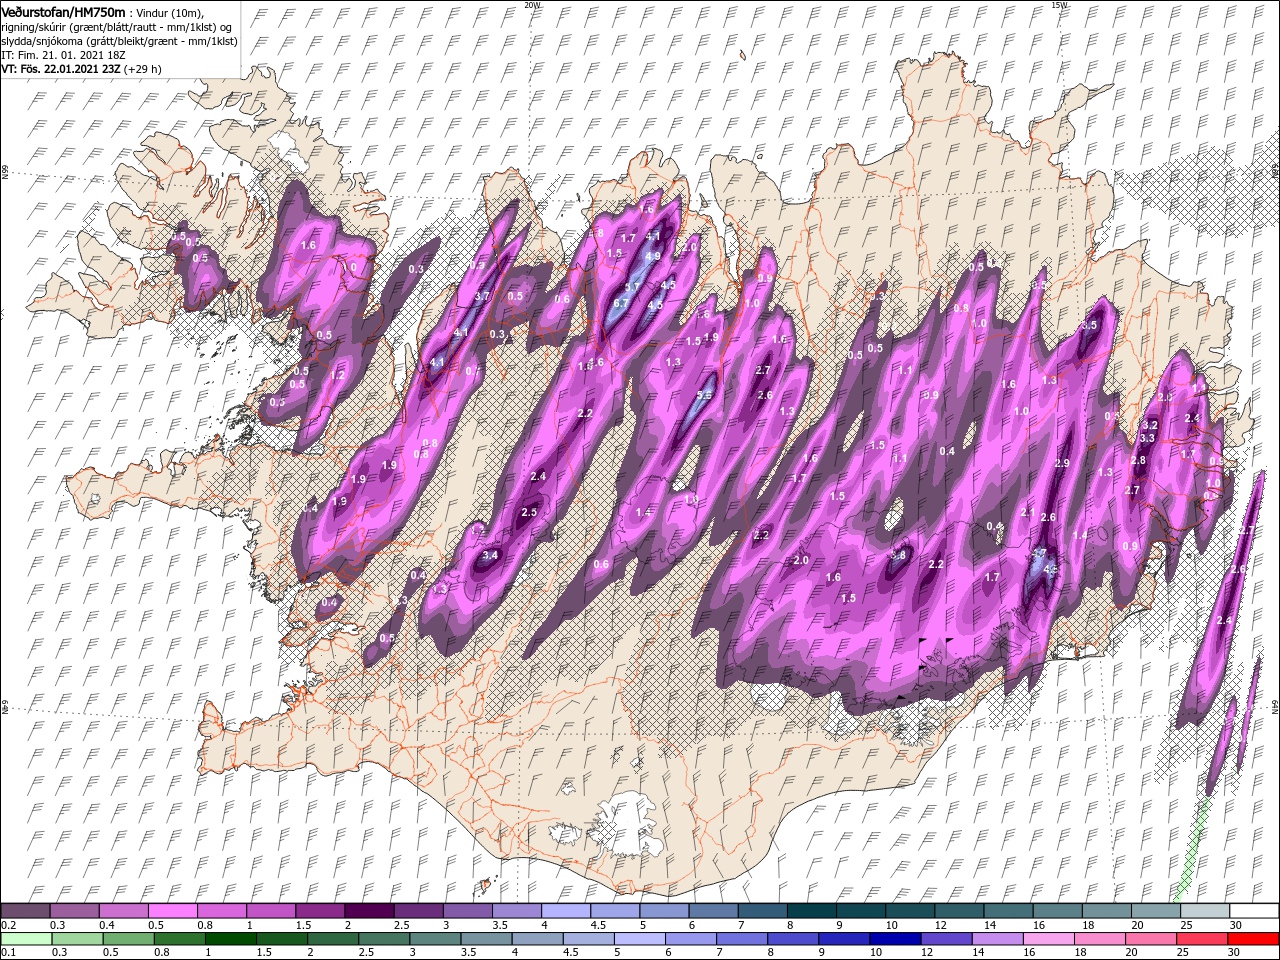Click the 2.8 precipitation value in the east
The width and height of the screenshot is (1280, 960).
pyautogui.click(x=1137, y=460)
